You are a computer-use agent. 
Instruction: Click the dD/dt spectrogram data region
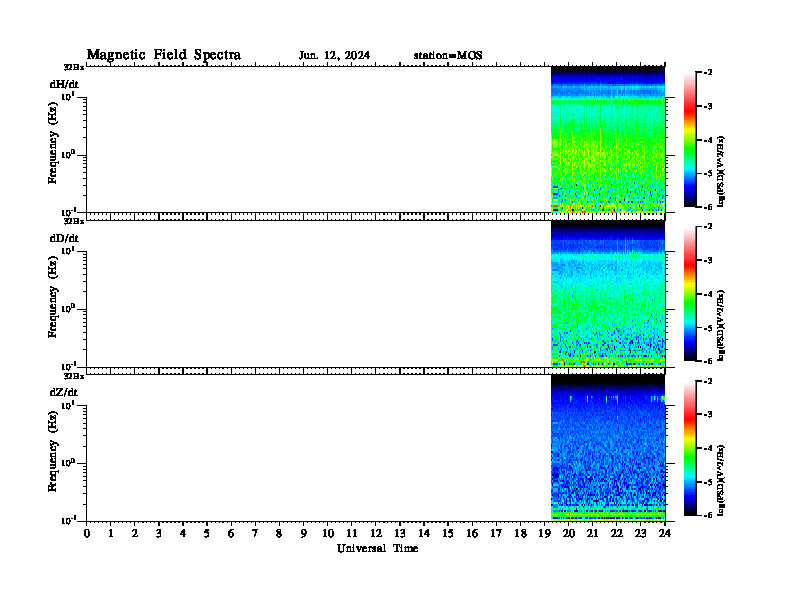tap(608, 293)
